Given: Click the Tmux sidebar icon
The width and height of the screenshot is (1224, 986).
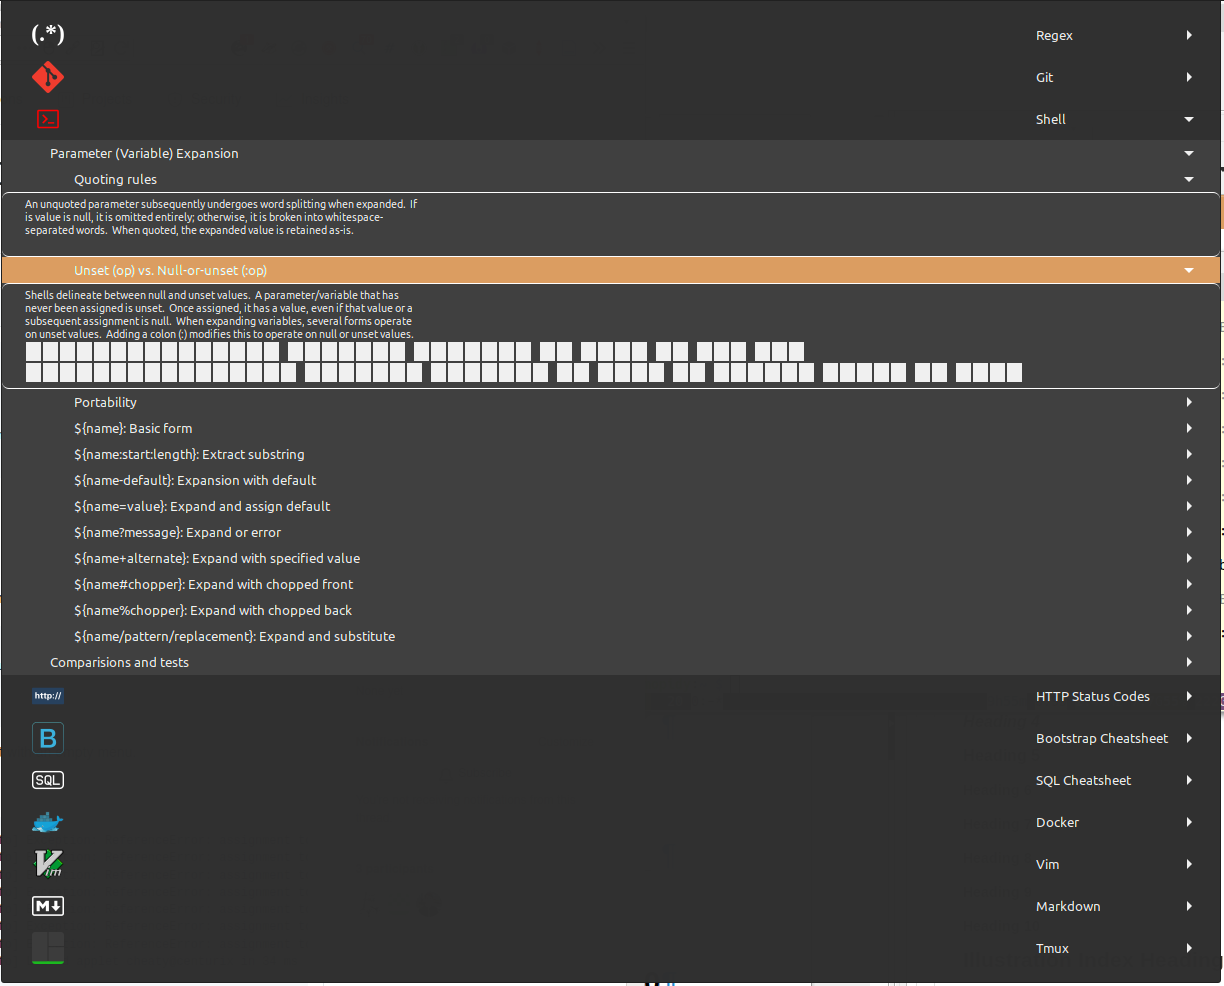Looking at the screenshot, I should [x=47, y=947].
